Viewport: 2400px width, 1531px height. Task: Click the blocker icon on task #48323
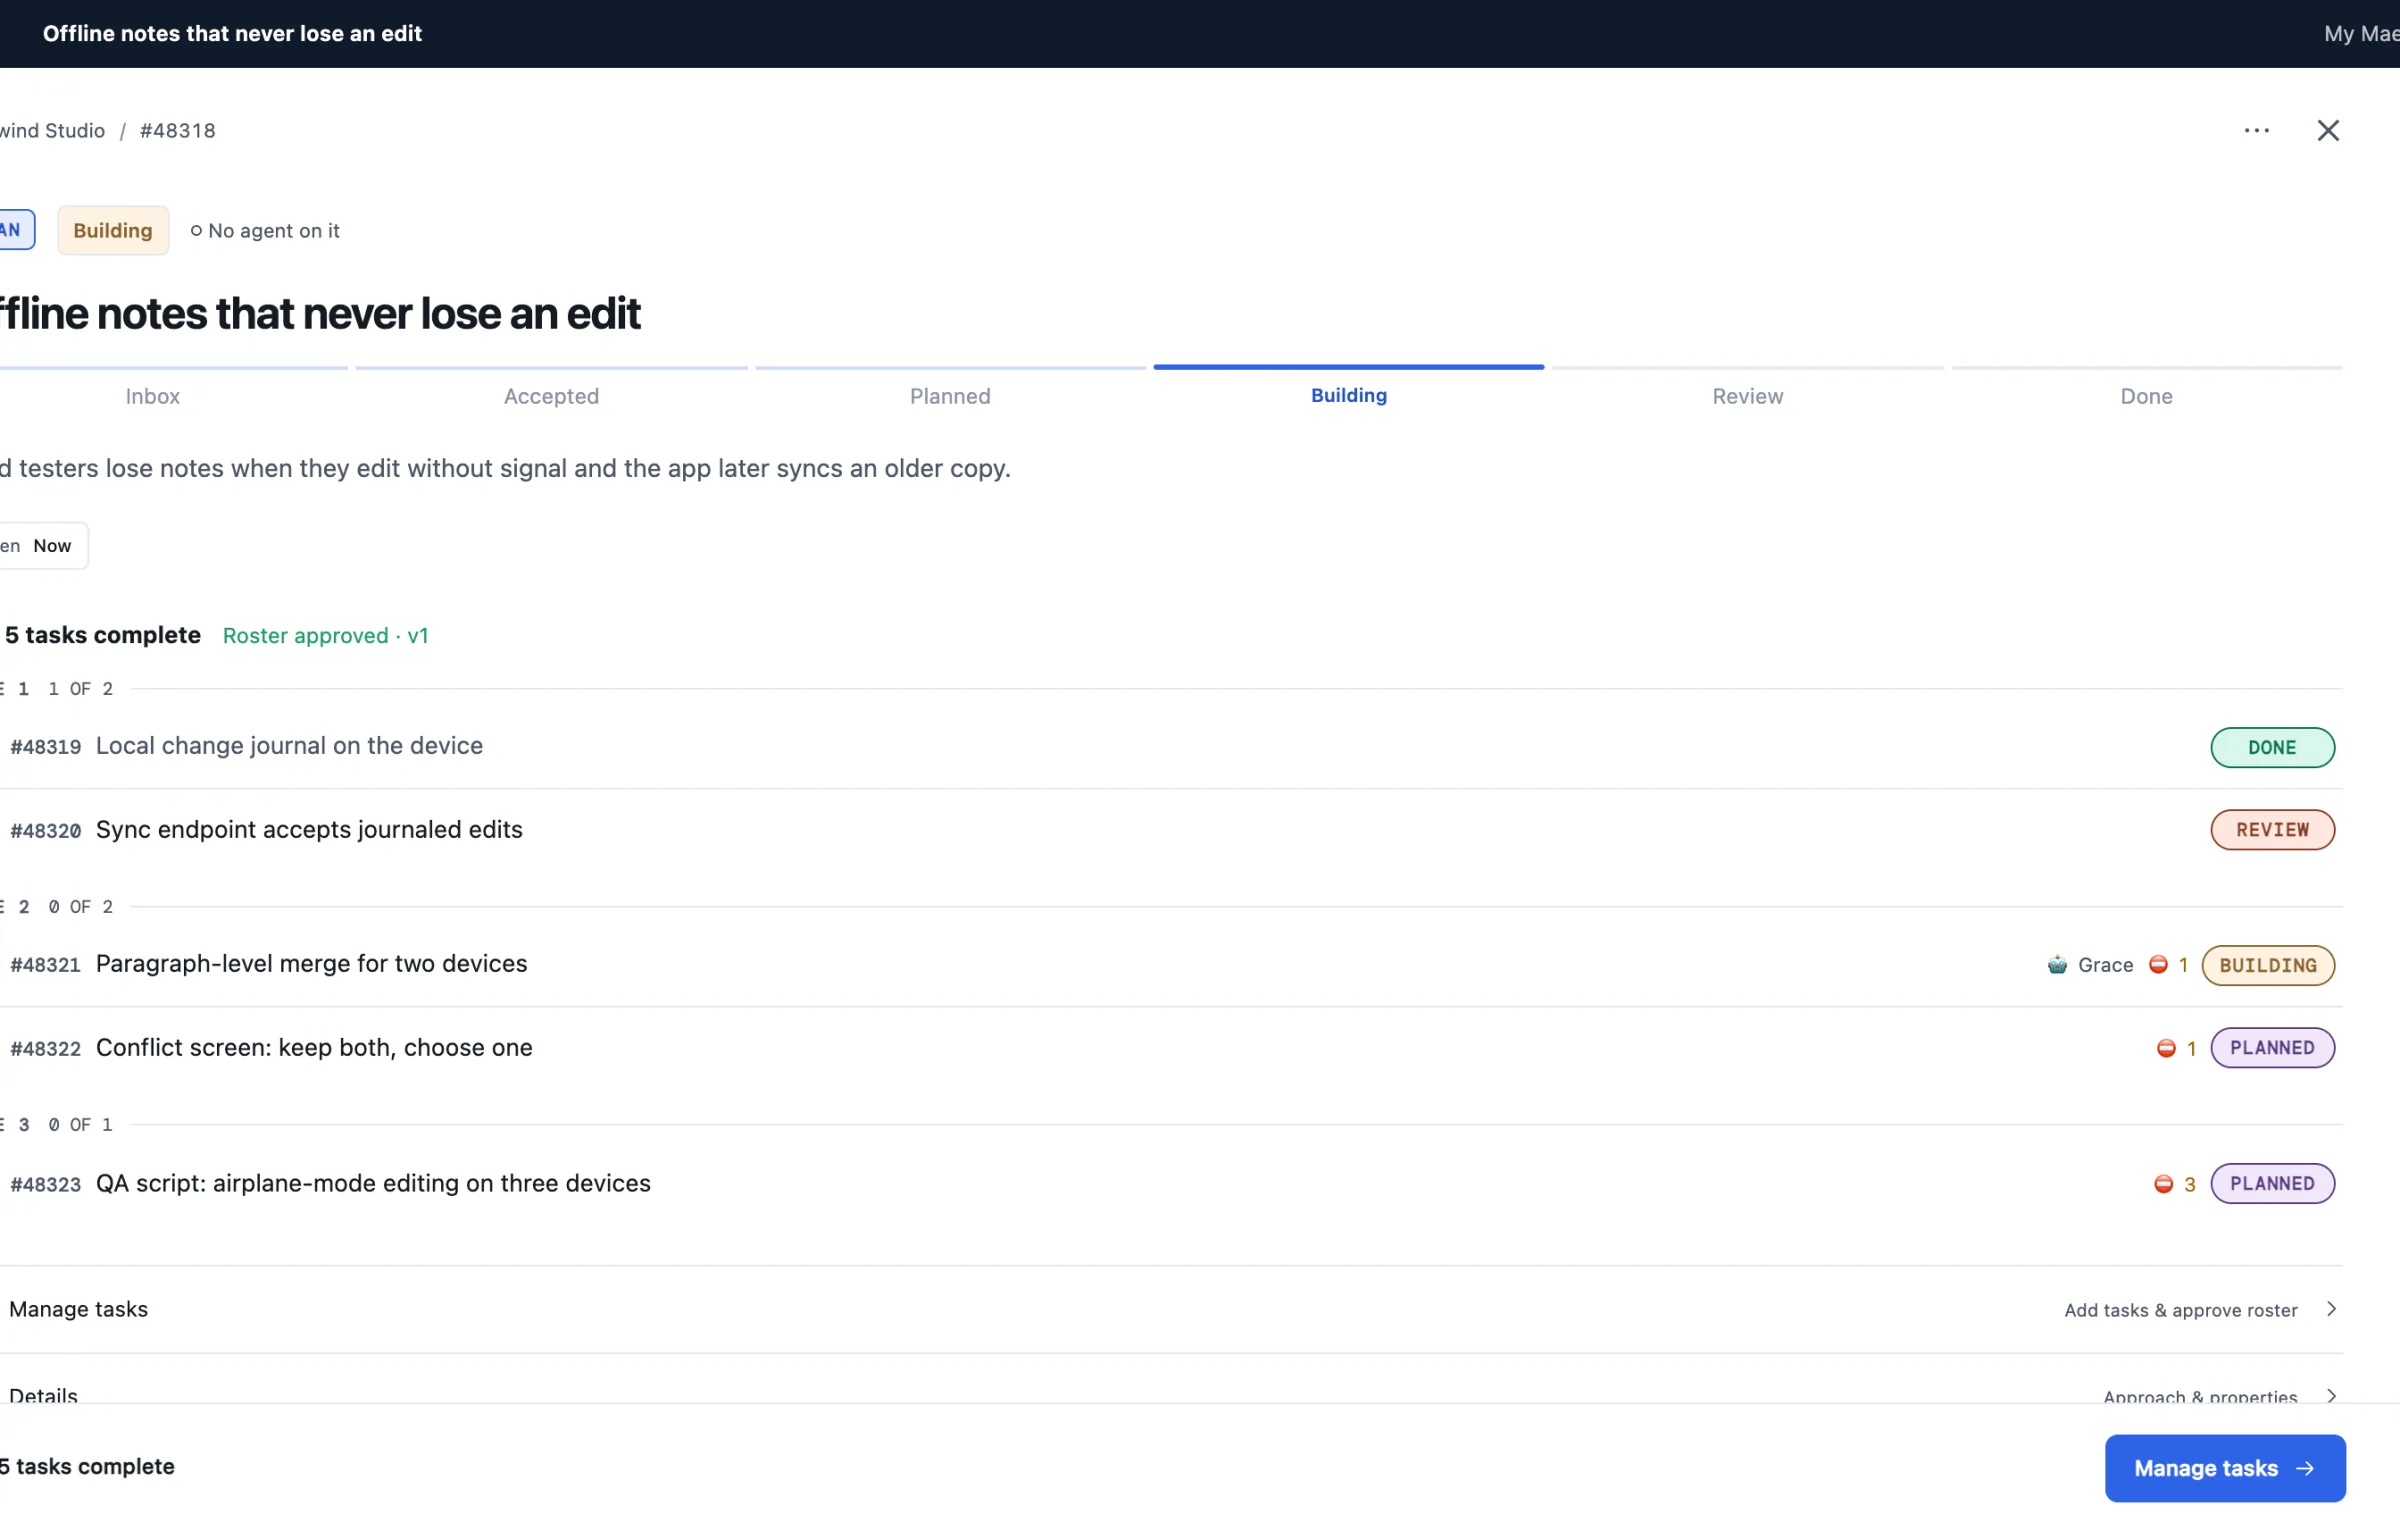coord(2163,1184)
